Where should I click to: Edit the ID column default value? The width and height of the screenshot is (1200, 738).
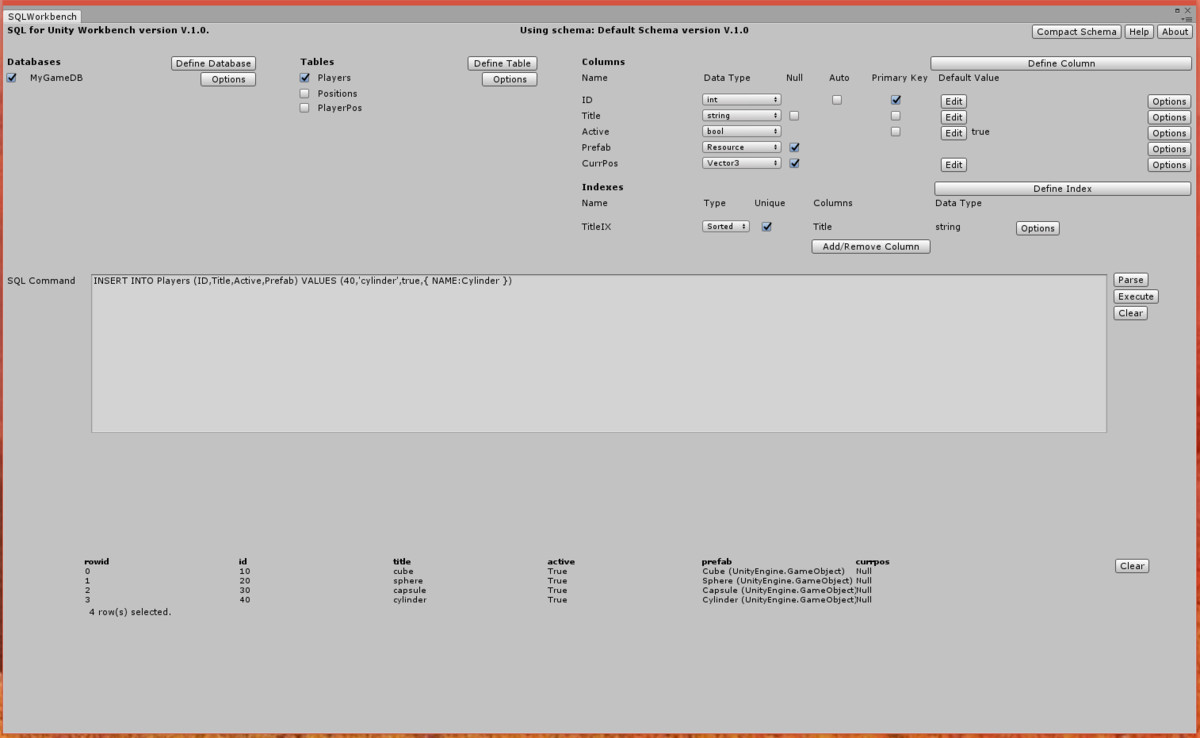coord(954,101)
